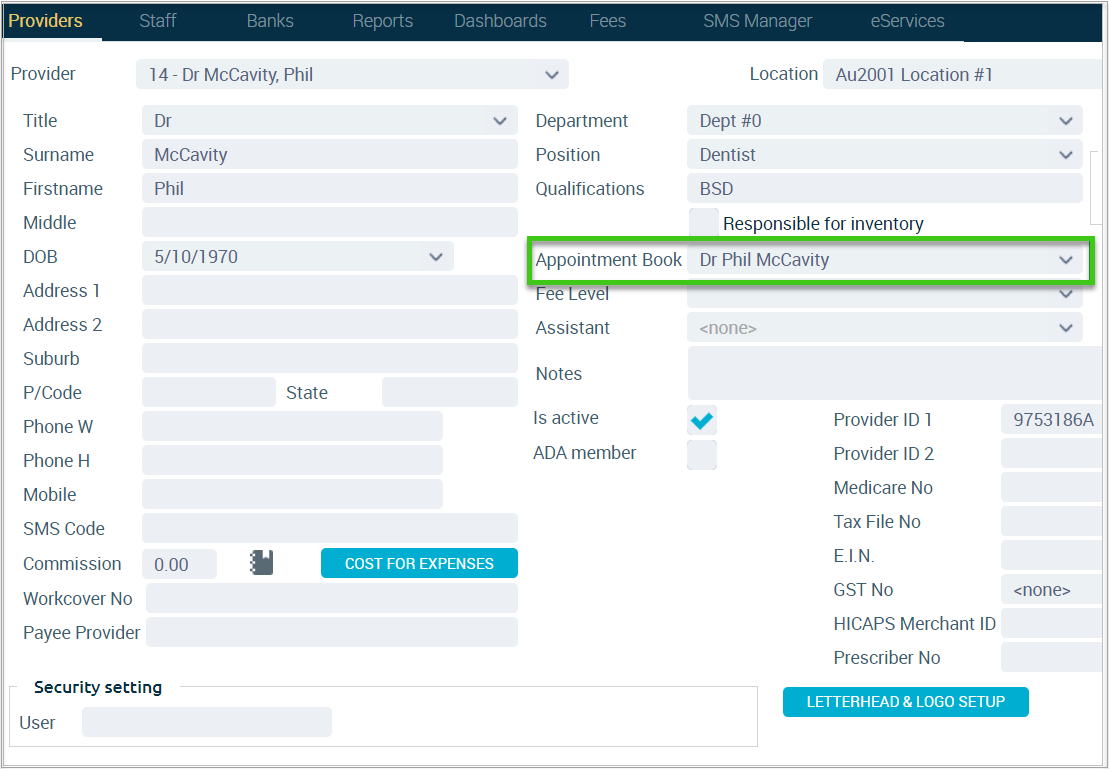Focus the Workcover No field

pyautogui.click(x=332, y=598)
